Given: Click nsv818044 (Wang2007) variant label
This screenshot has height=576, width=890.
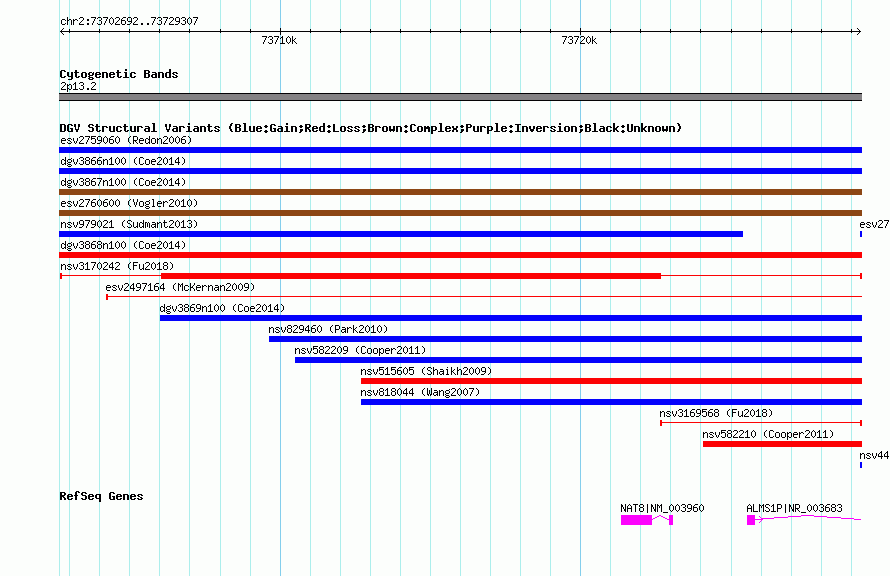Looking at the screenshot, I should (420, 392).
